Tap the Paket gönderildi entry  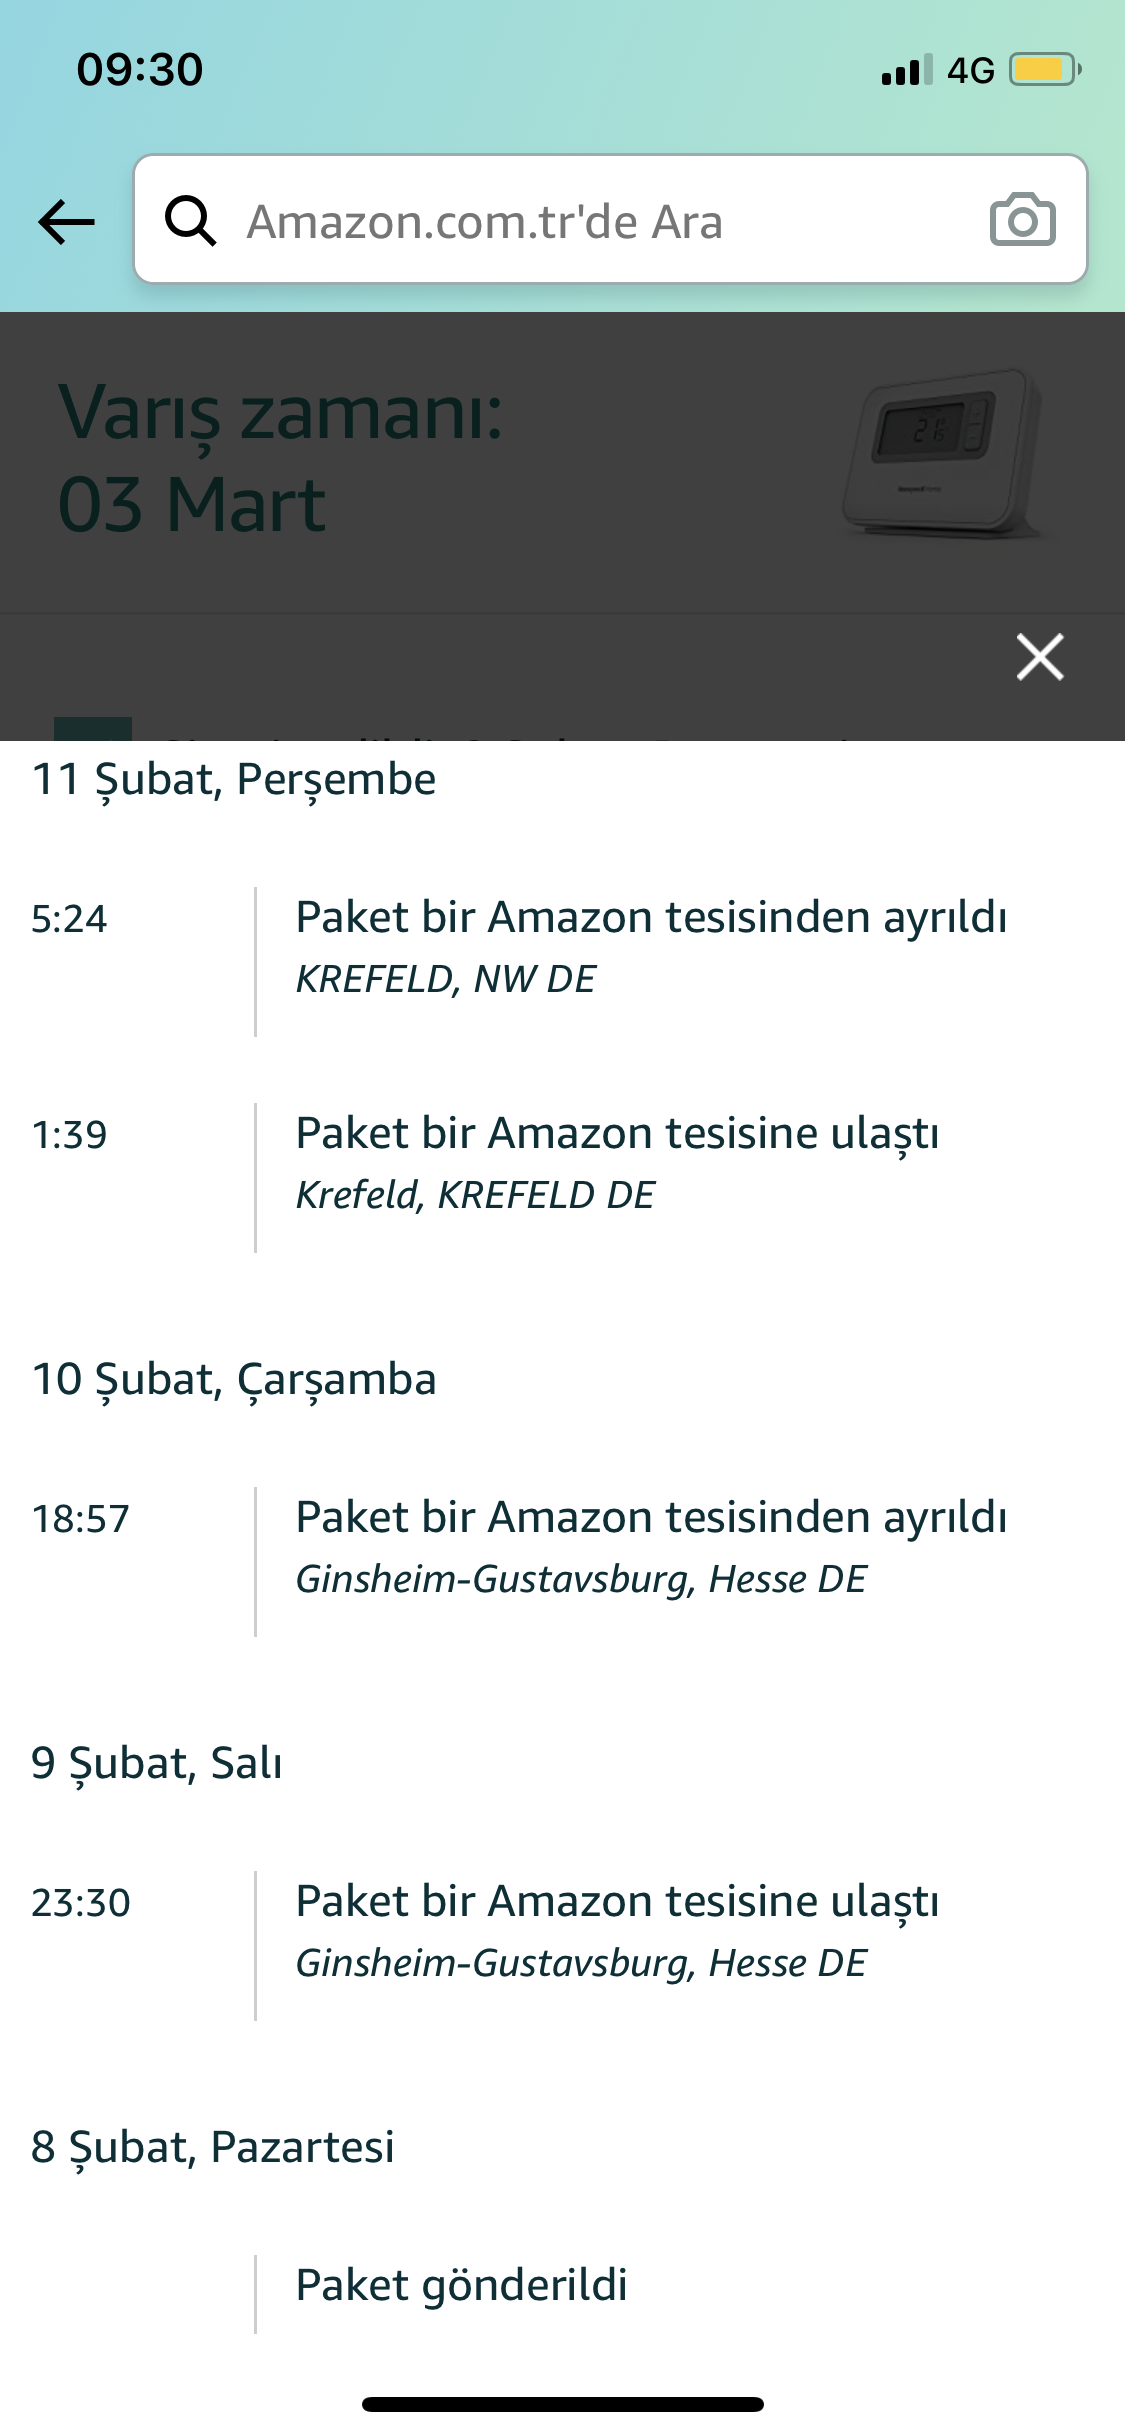tap(461, 2285)
